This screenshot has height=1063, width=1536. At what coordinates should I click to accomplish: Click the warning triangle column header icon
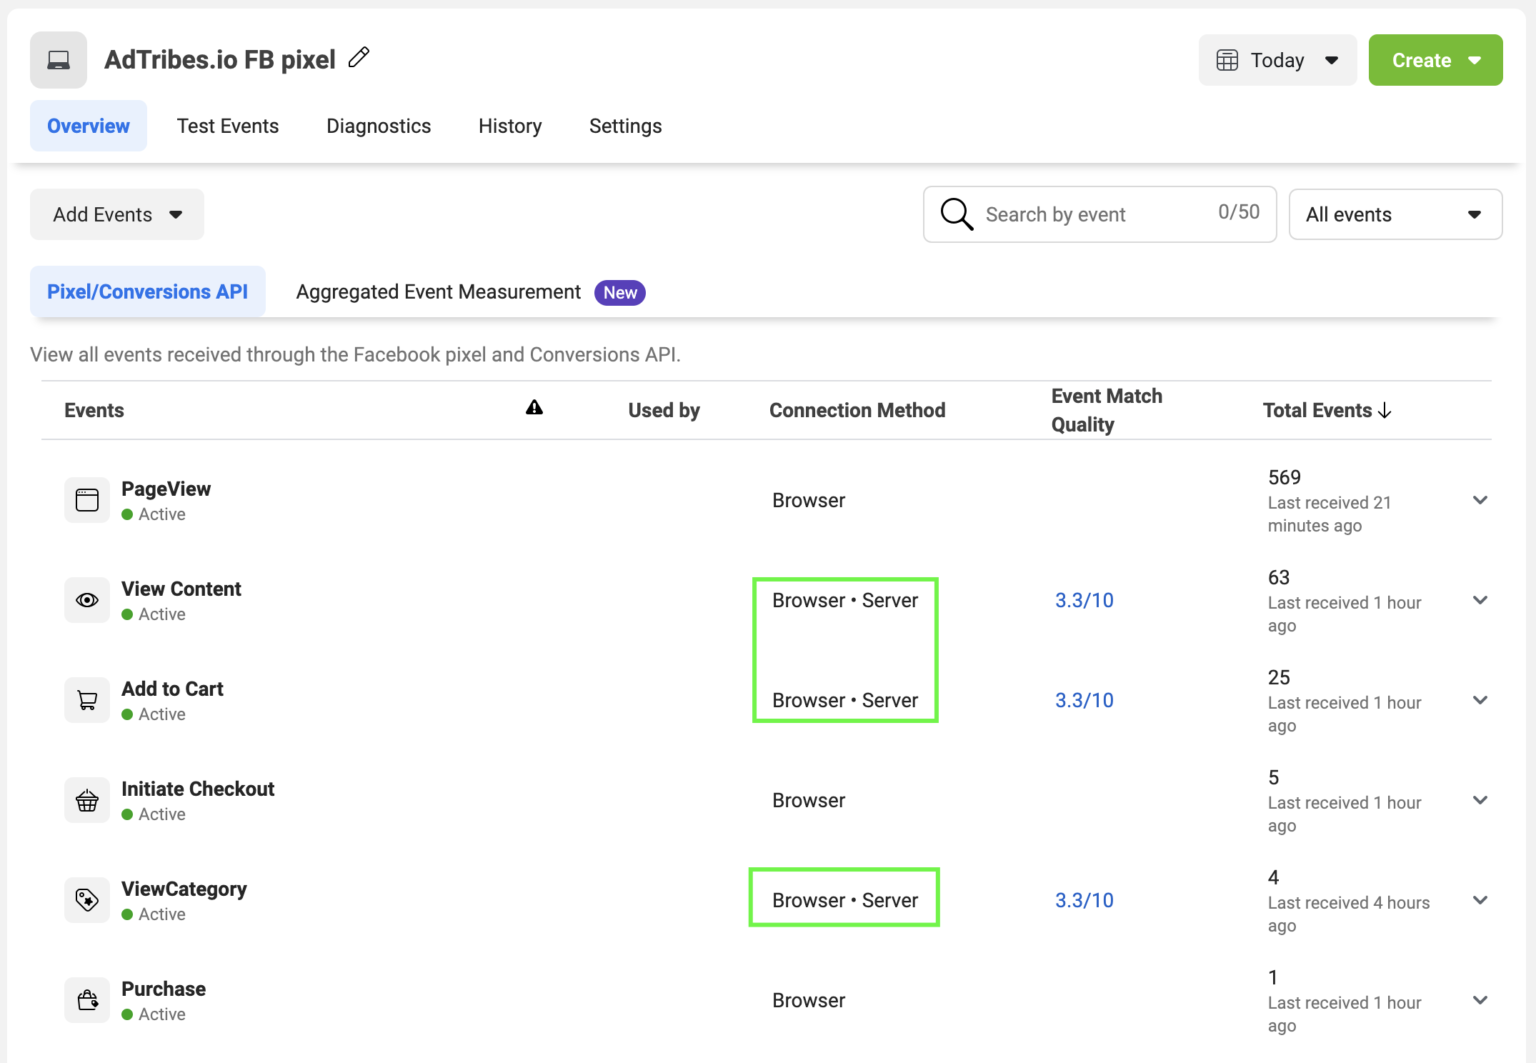click(x=534, y=407)
